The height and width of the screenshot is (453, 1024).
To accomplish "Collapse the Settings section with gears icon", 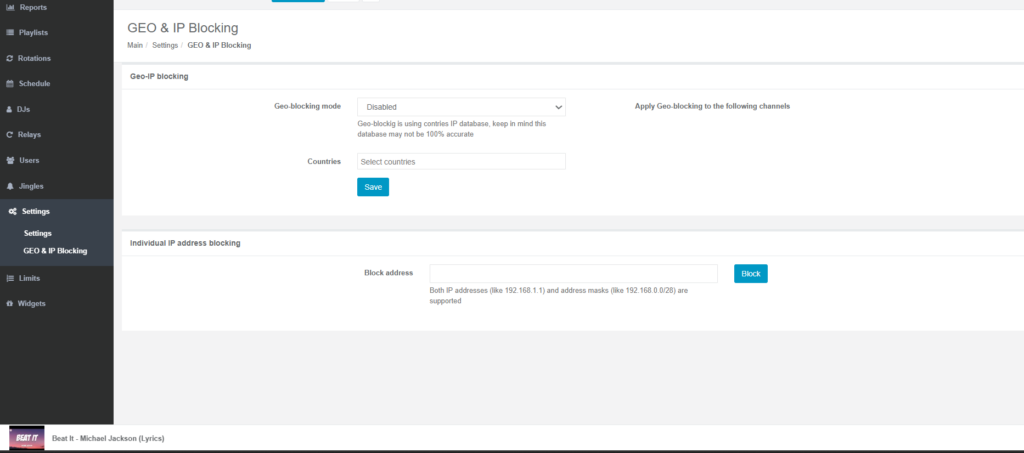I will (x=12, y=212).
